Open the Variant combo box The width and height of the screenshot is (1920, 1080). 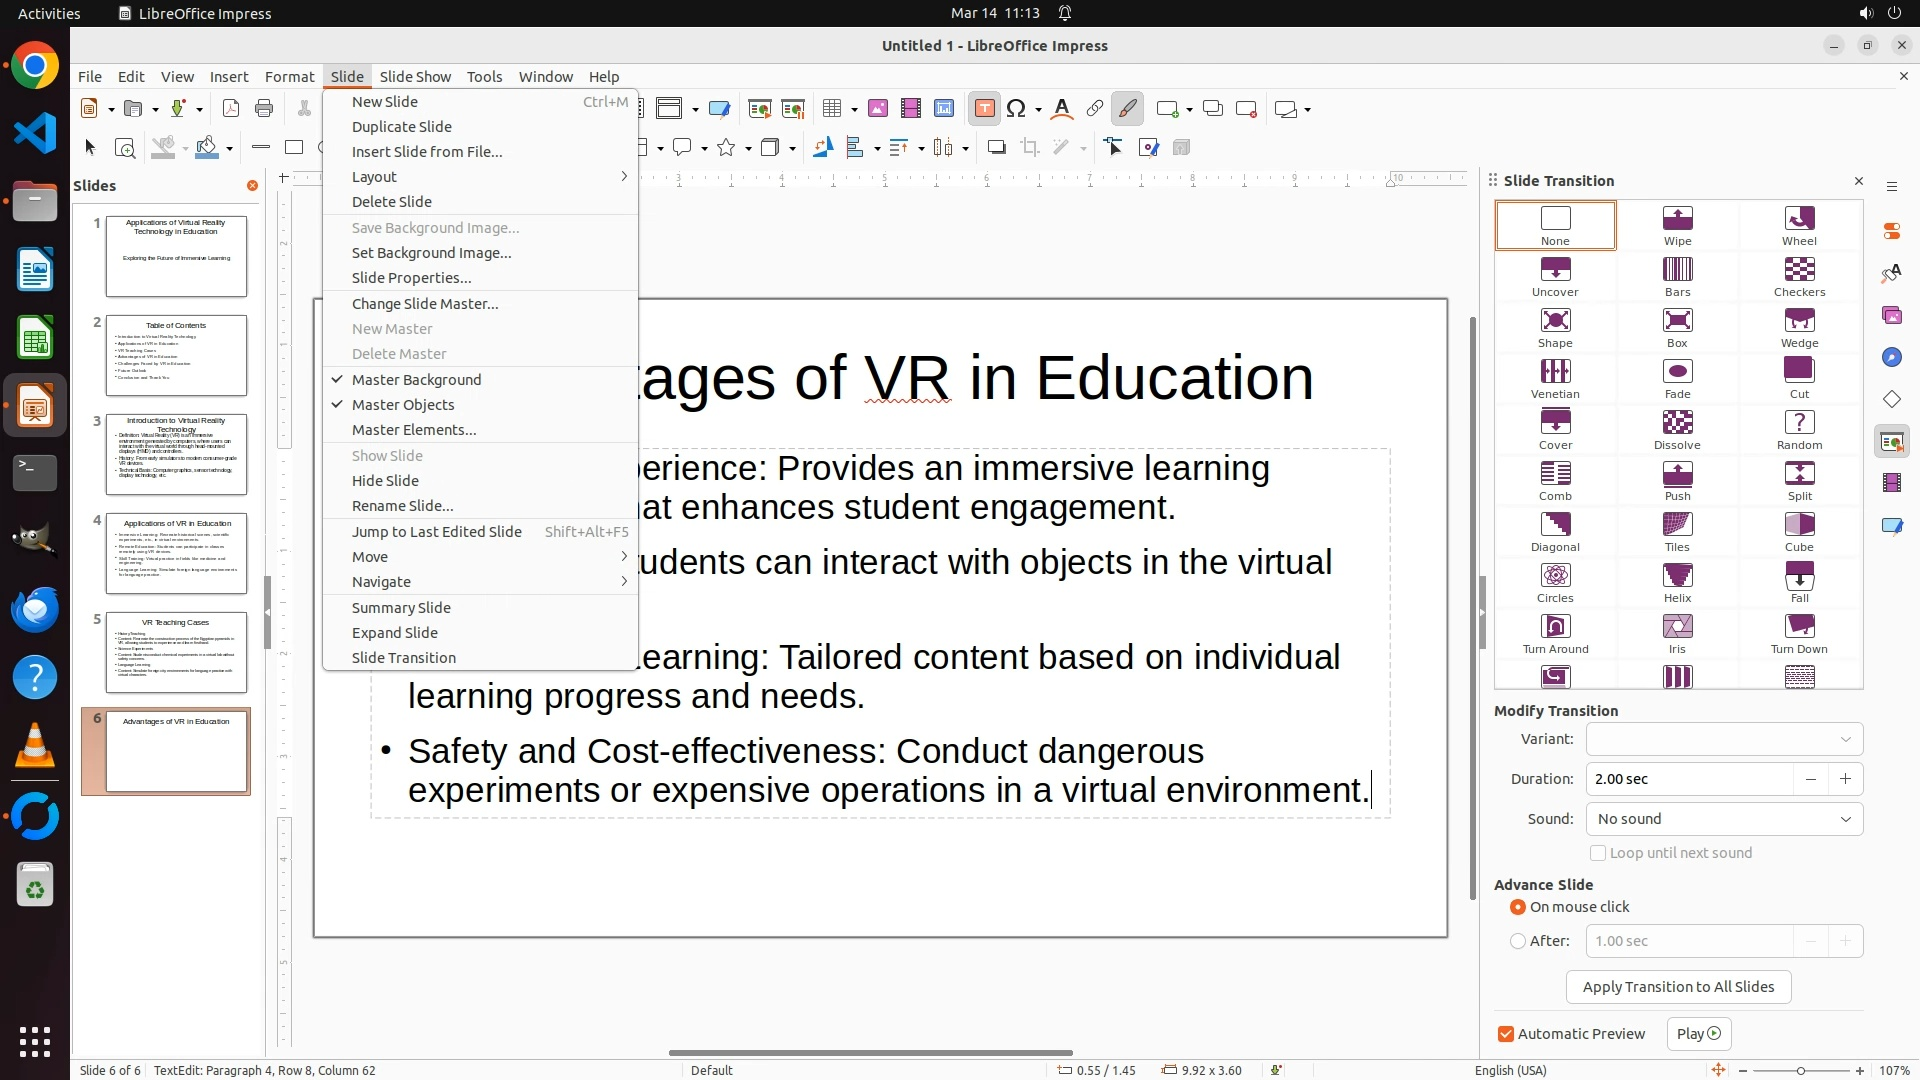1724,739
